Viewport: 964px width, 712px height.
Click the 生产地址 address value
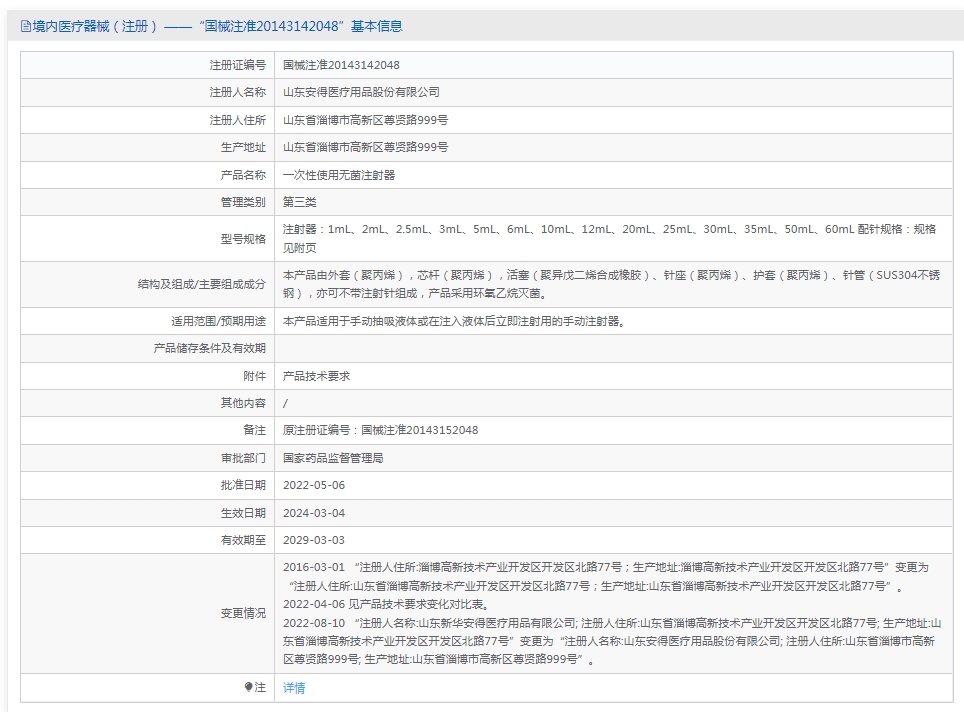pyautogui.click(x=365, y=148)
